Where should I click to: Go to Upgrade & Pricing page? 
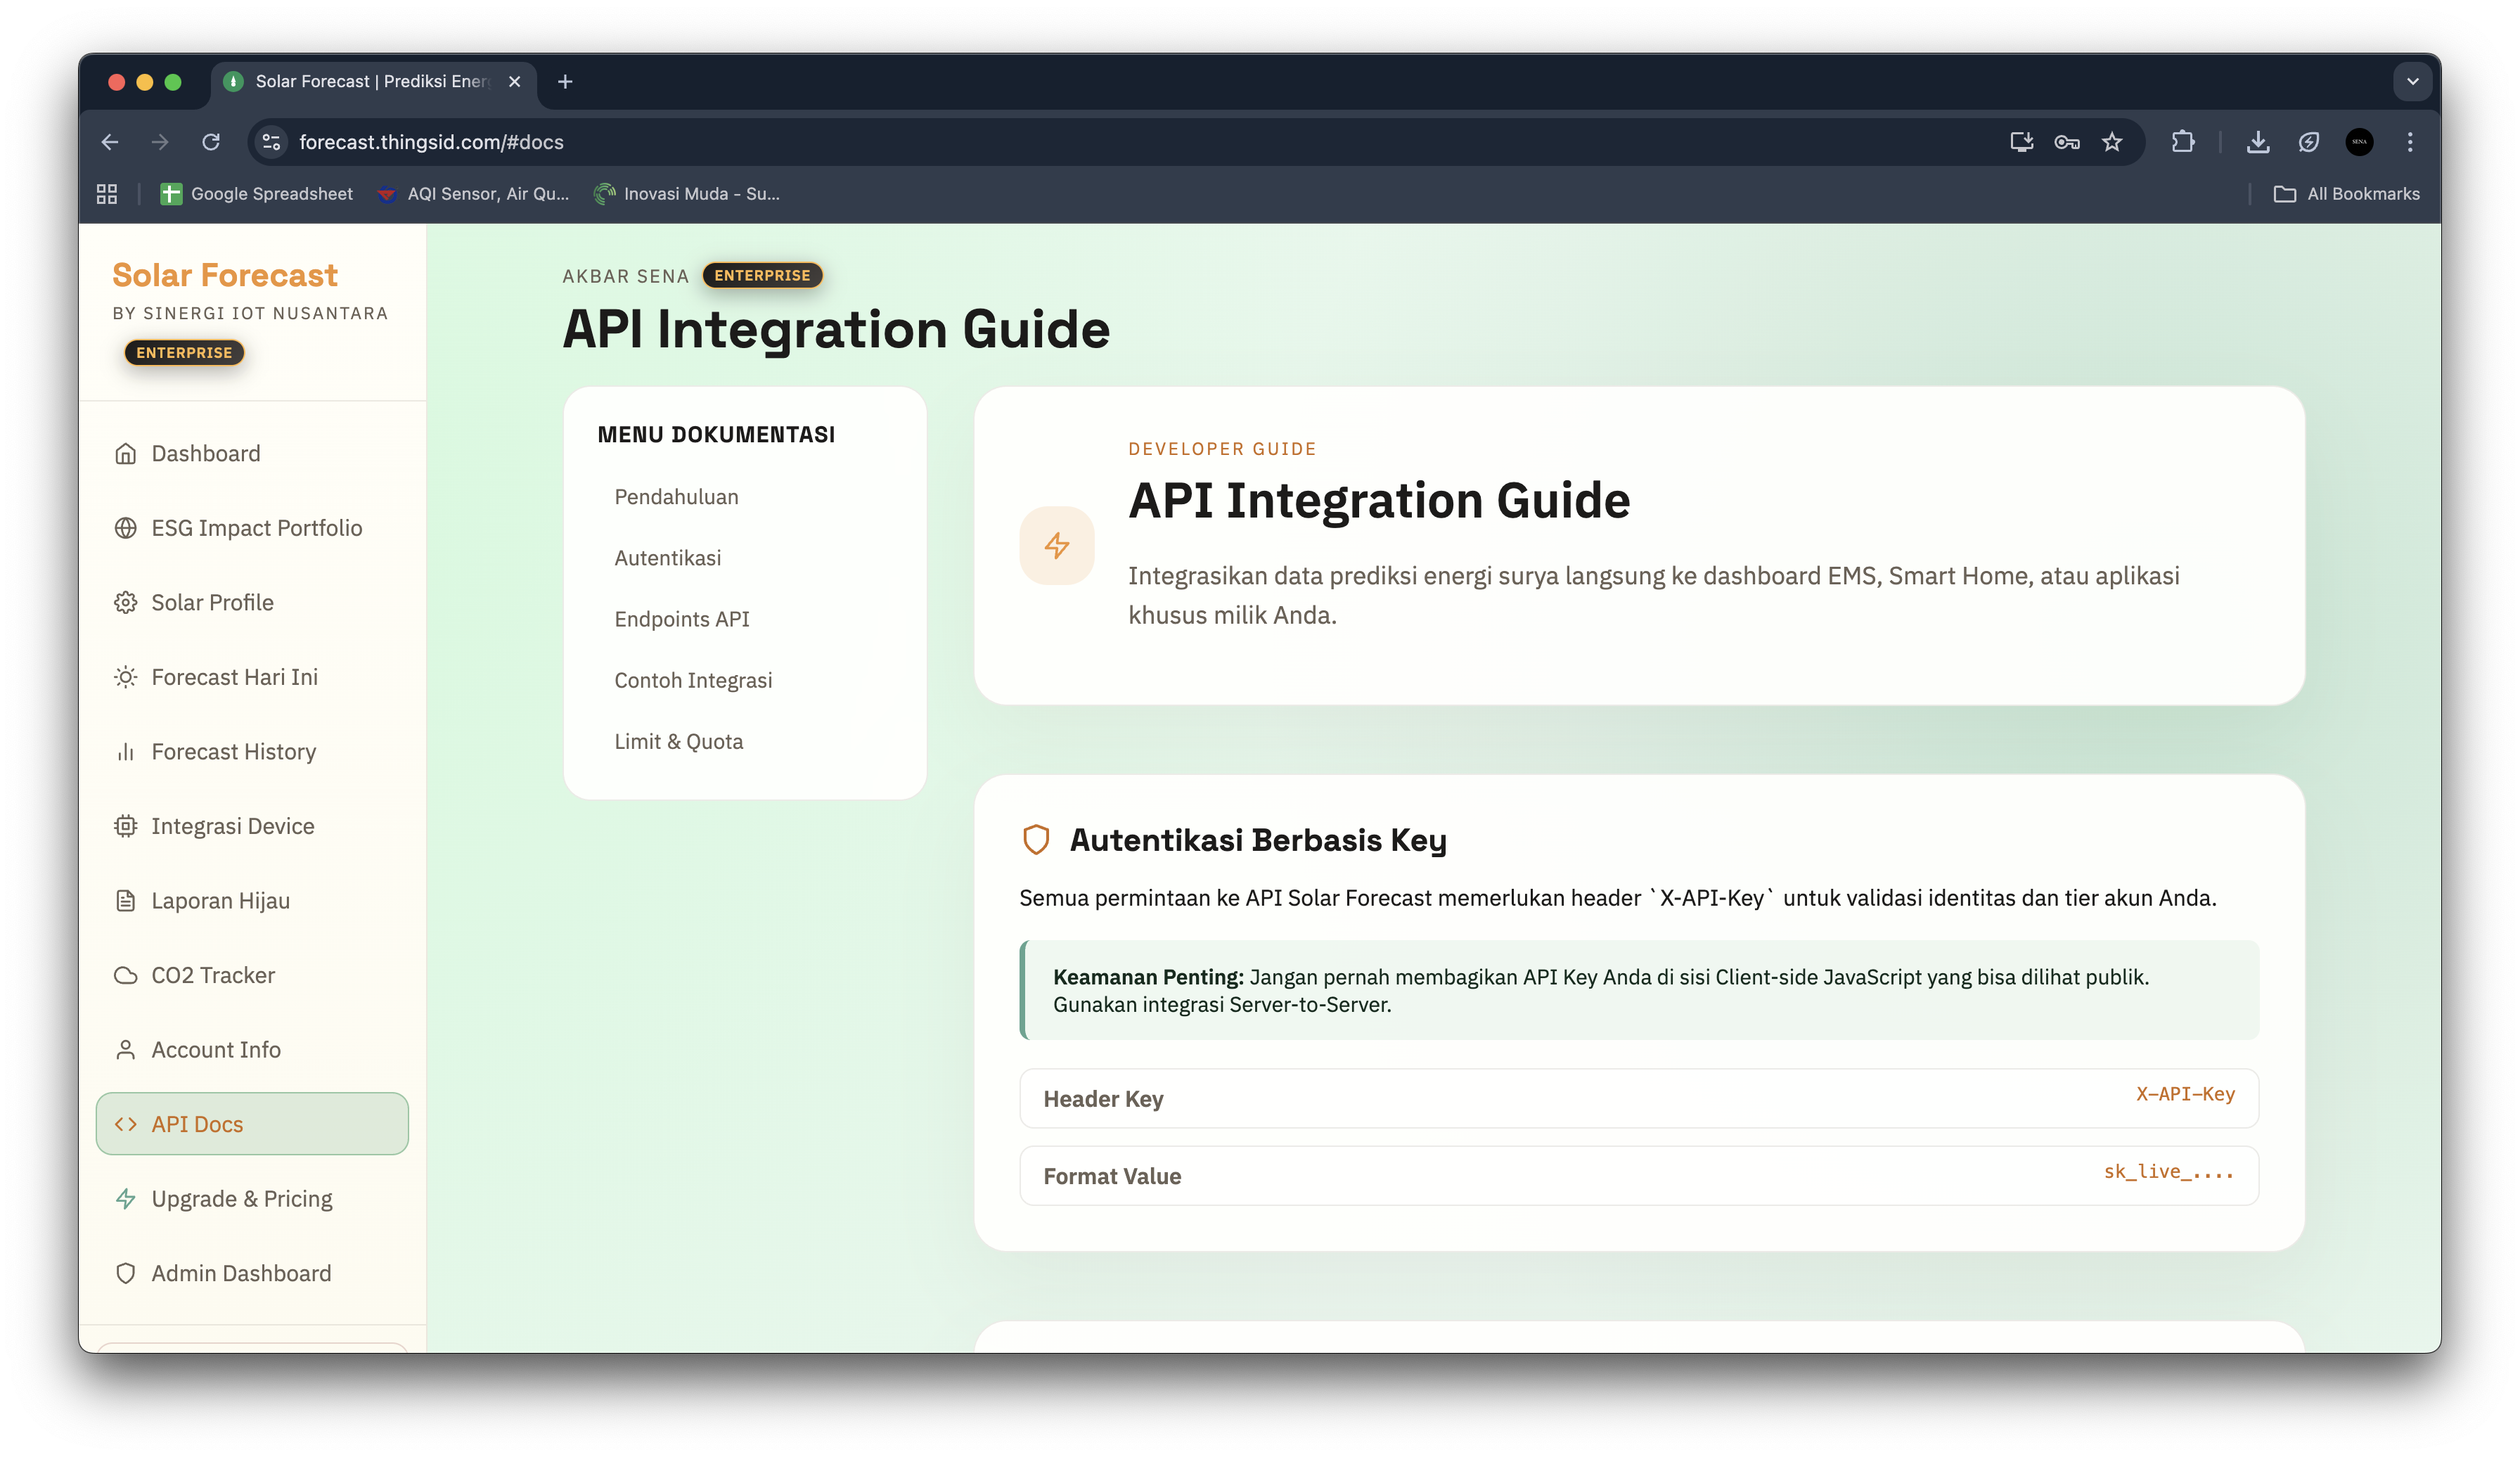(x=241, y=1198)
